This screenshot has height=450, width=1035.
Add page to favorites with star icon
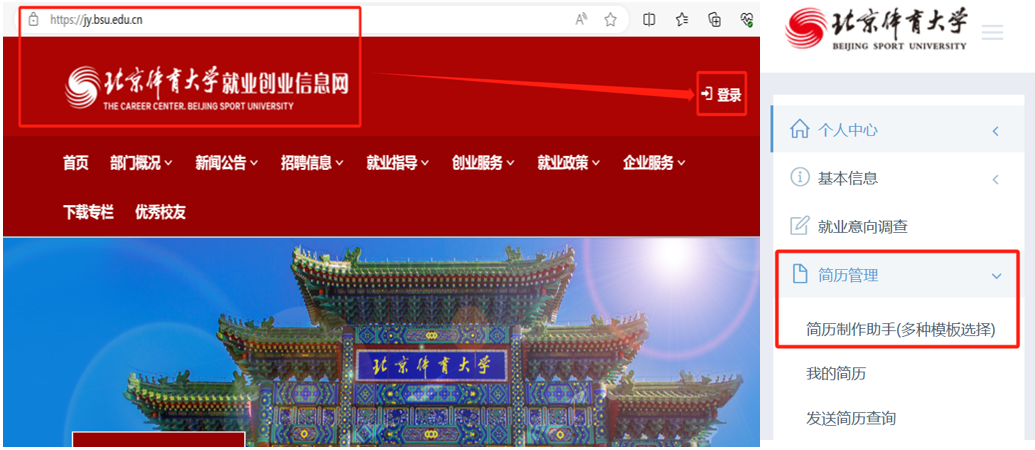pyautogui.click(x=610, y=19)
